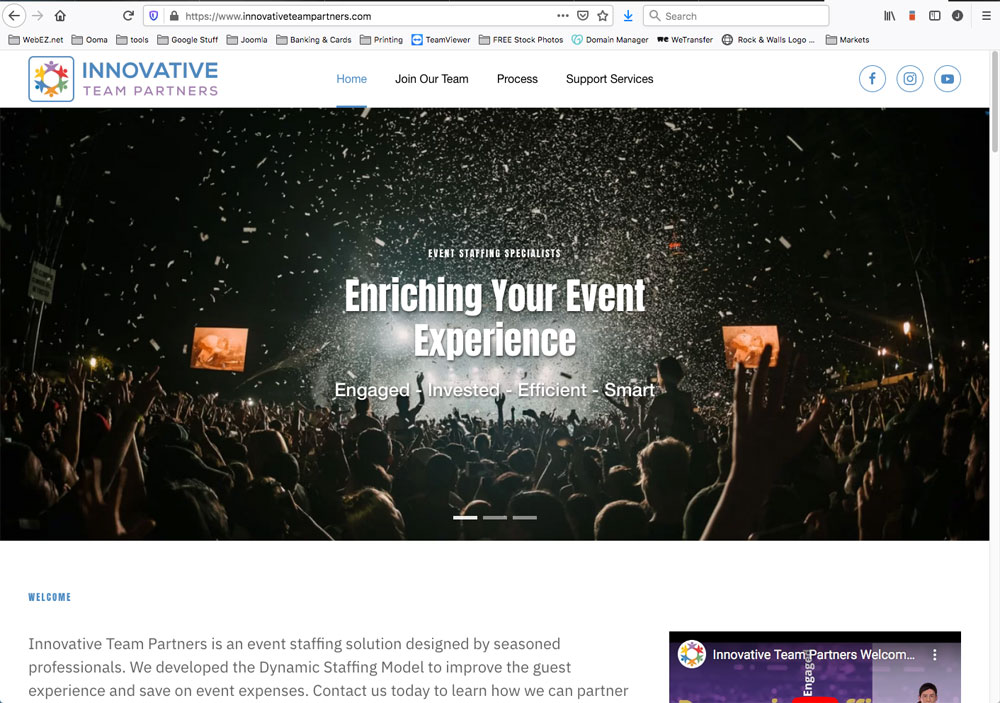Go to the browser home page
Screen dimensions: 1000x703
(x=60, y=16)
